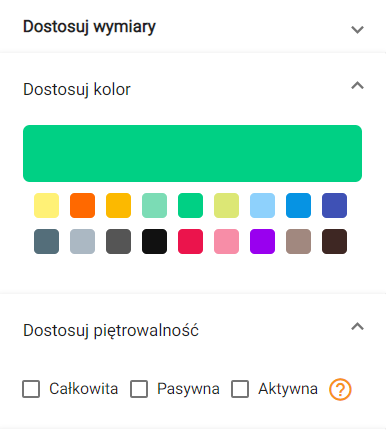Click the Dostosuj kolor heading
This screenshot has height=431, width=386.
point(77,89)
